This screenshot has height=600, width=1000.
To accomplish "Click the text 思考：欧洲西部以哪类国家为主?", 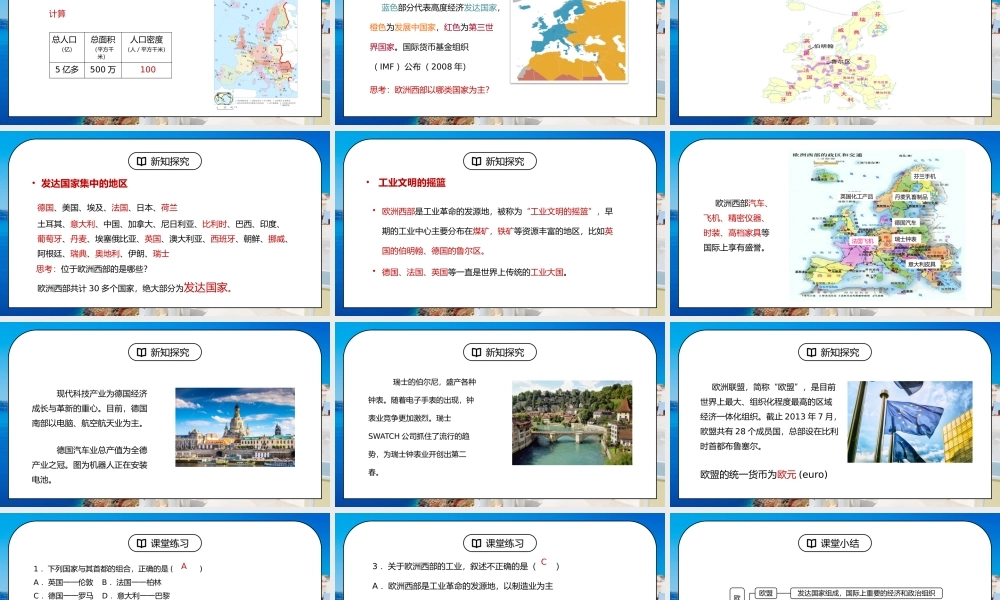I will click(429, 90).
